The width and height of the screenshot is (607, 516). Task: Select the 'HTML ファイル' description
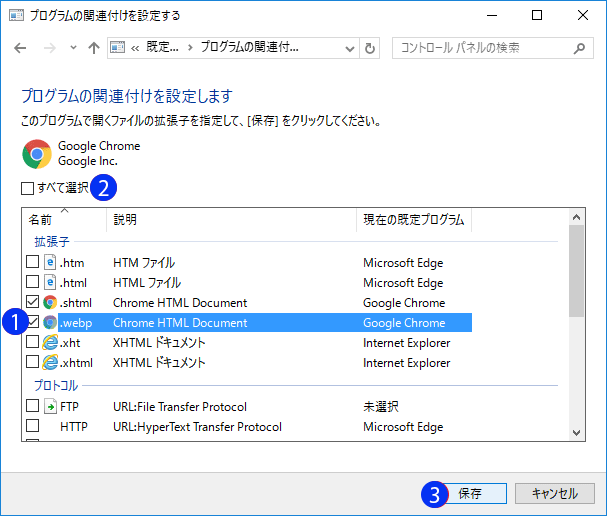pos(147,283)
